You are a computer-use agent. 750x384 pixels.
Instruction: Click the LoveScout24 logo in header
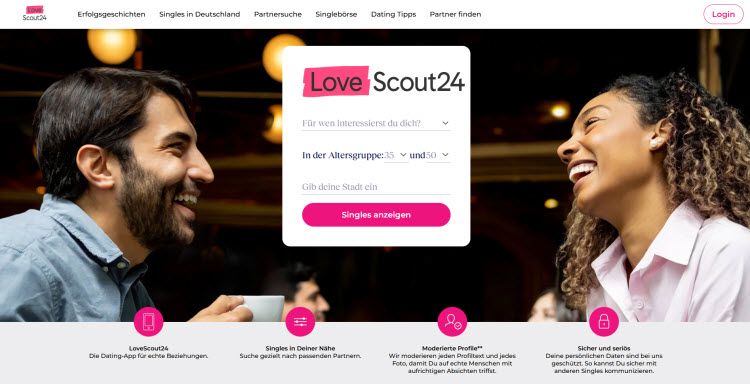[x=34, y=13]
